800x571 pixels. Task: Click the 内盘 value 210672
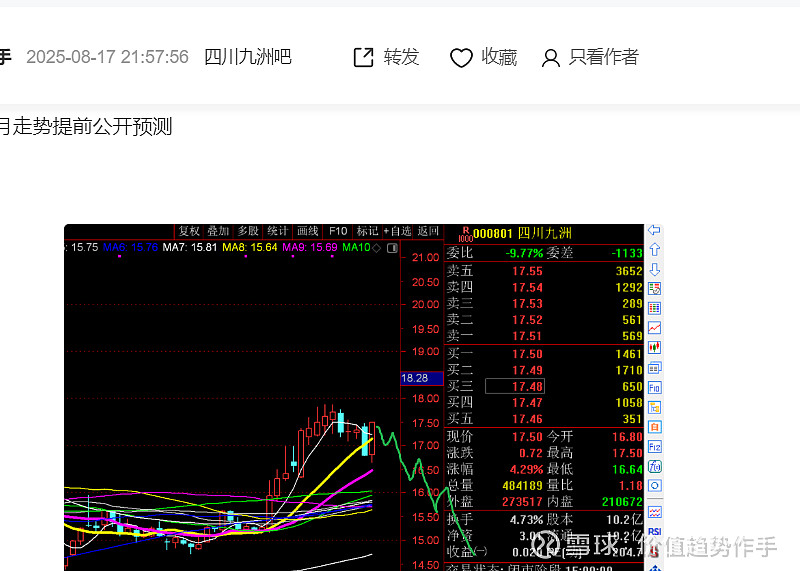622,502
